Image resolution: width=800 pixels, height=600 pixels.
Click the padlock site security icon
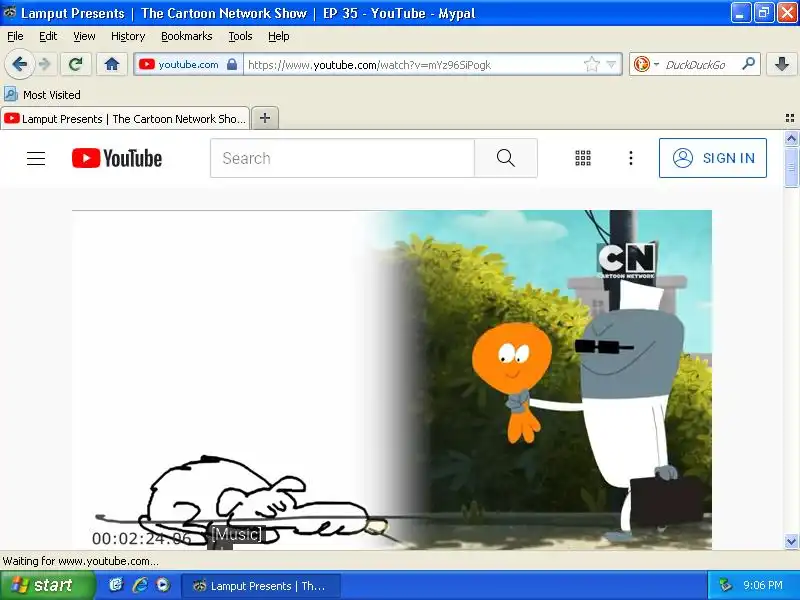point(232,64)
